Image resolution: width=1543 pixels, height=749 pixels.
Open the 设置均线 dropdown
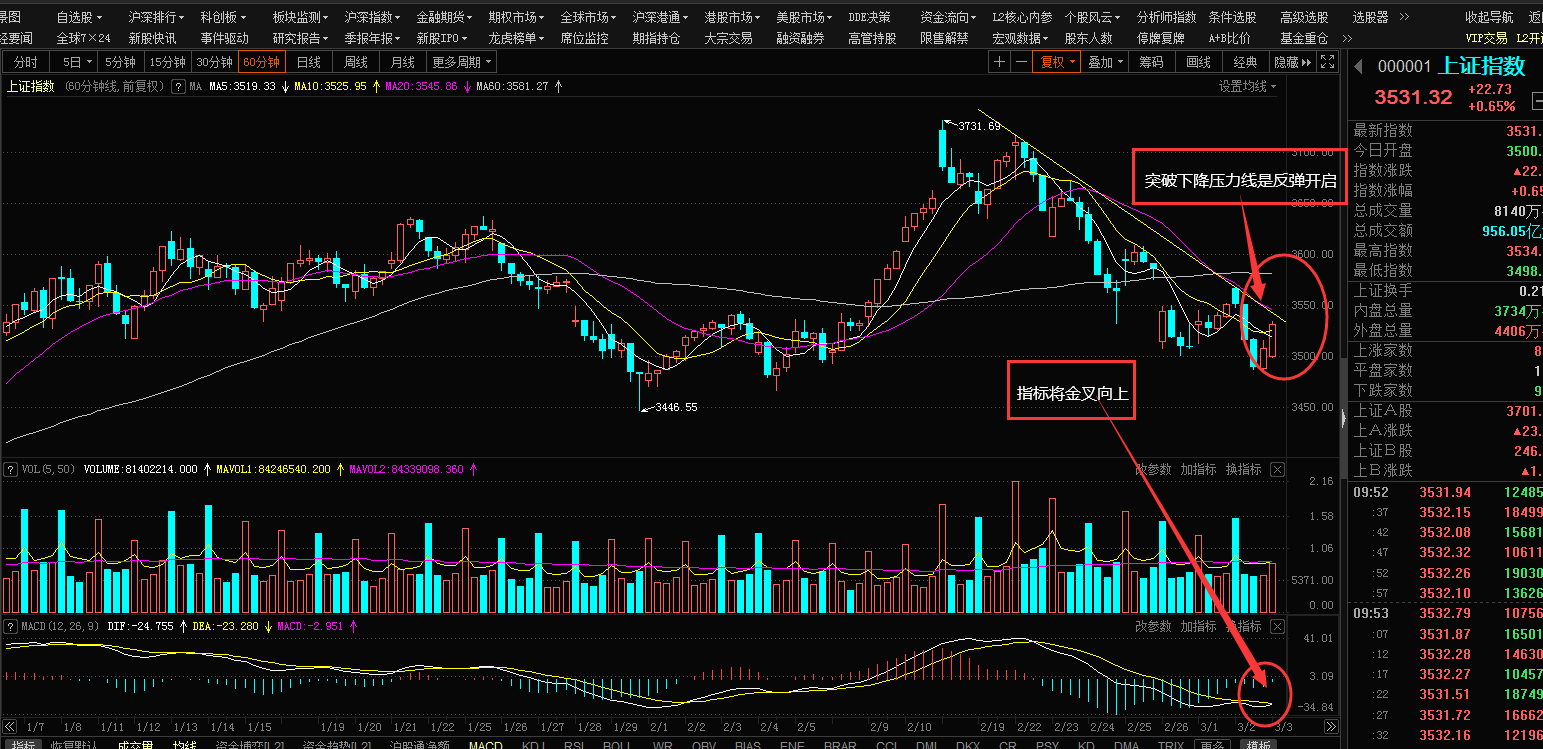[x=1247, y=86]
